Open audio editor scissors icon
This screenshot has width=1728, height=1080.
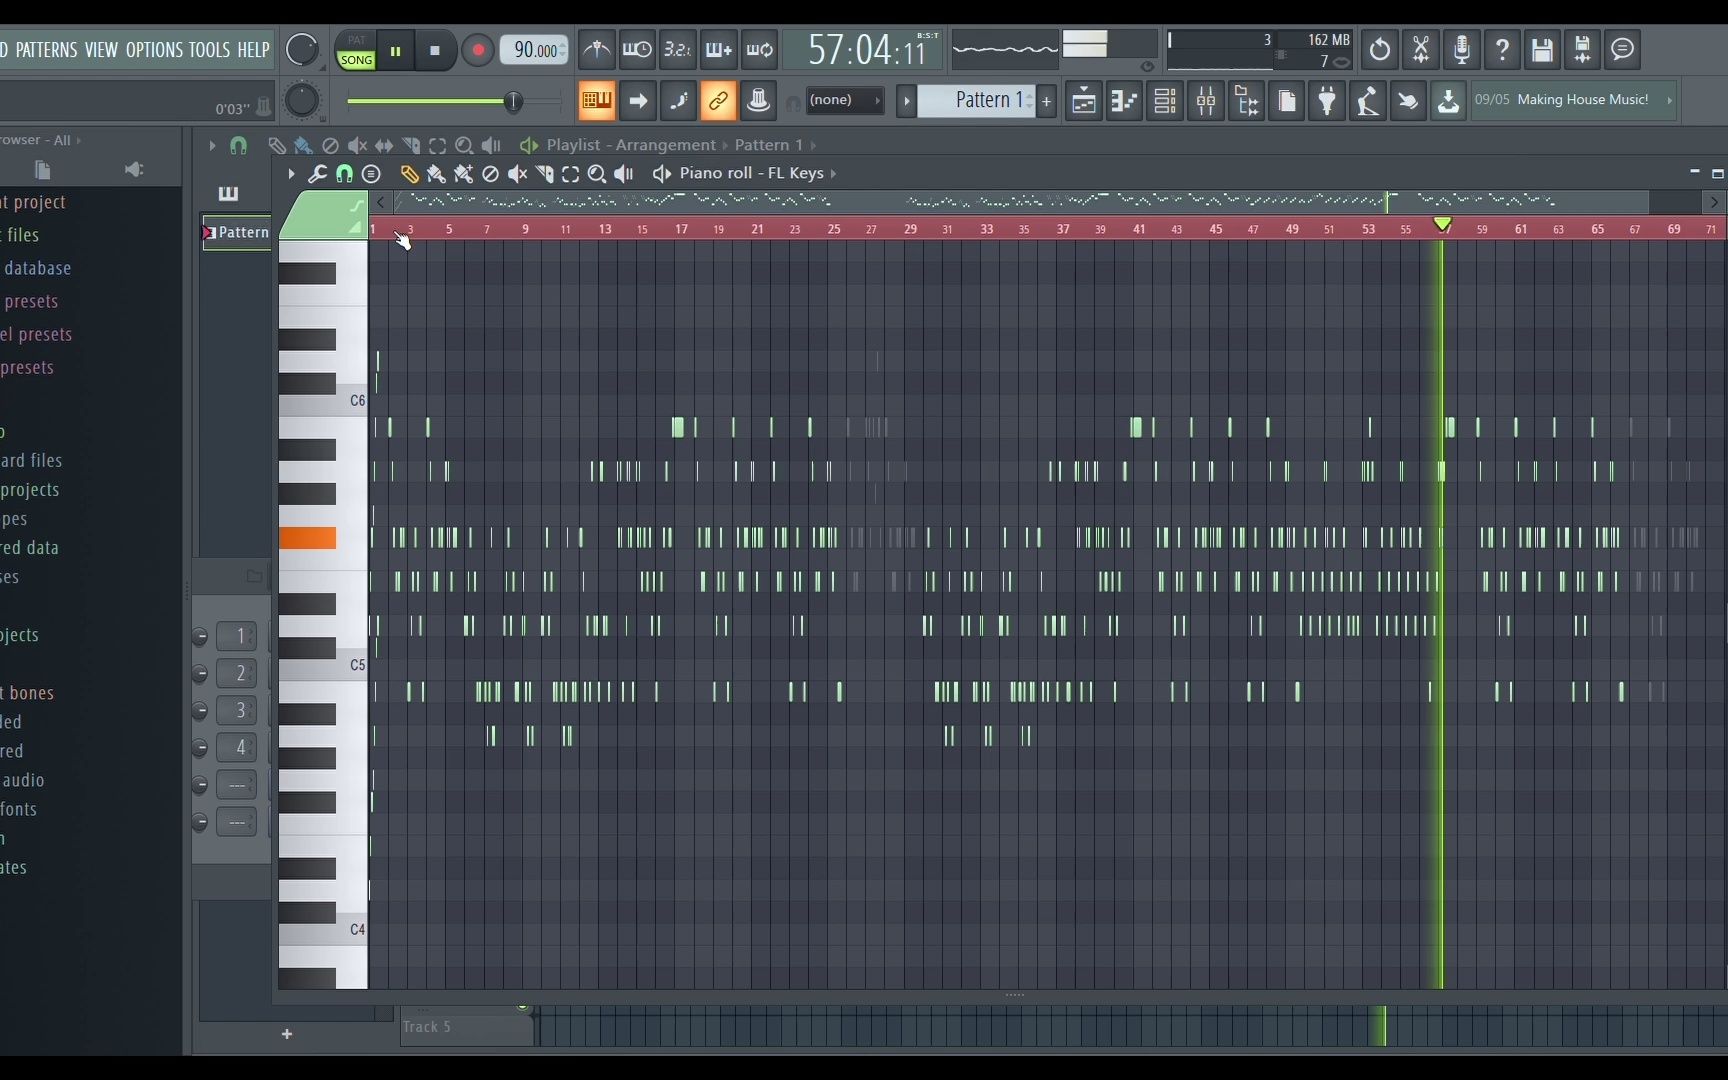pyautogui.click(x=1421, y=49)
